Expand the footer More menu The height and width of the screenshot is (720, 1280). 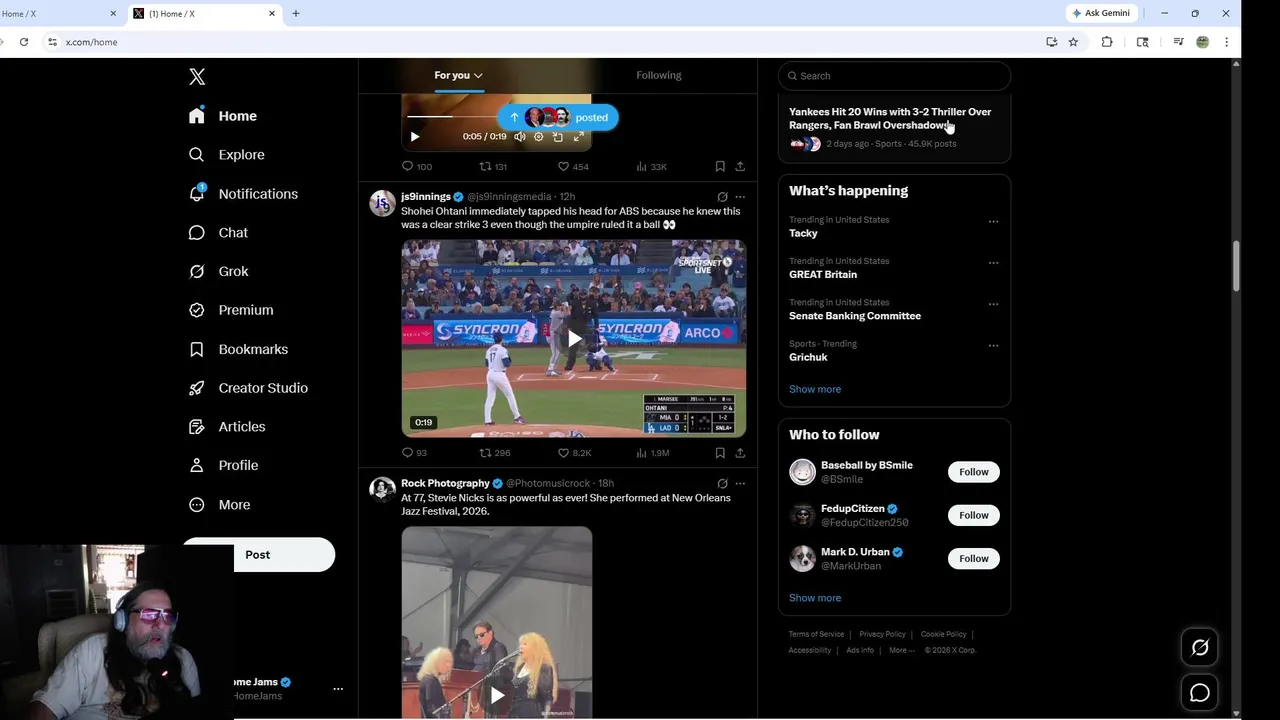point(900,650)
